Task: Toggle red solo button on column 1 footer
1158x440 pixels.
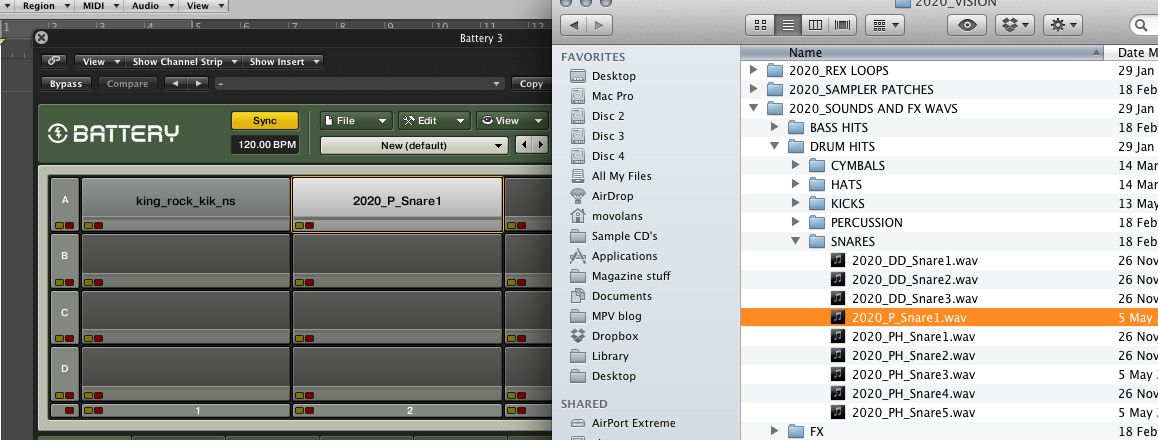Action: [98, 410]
